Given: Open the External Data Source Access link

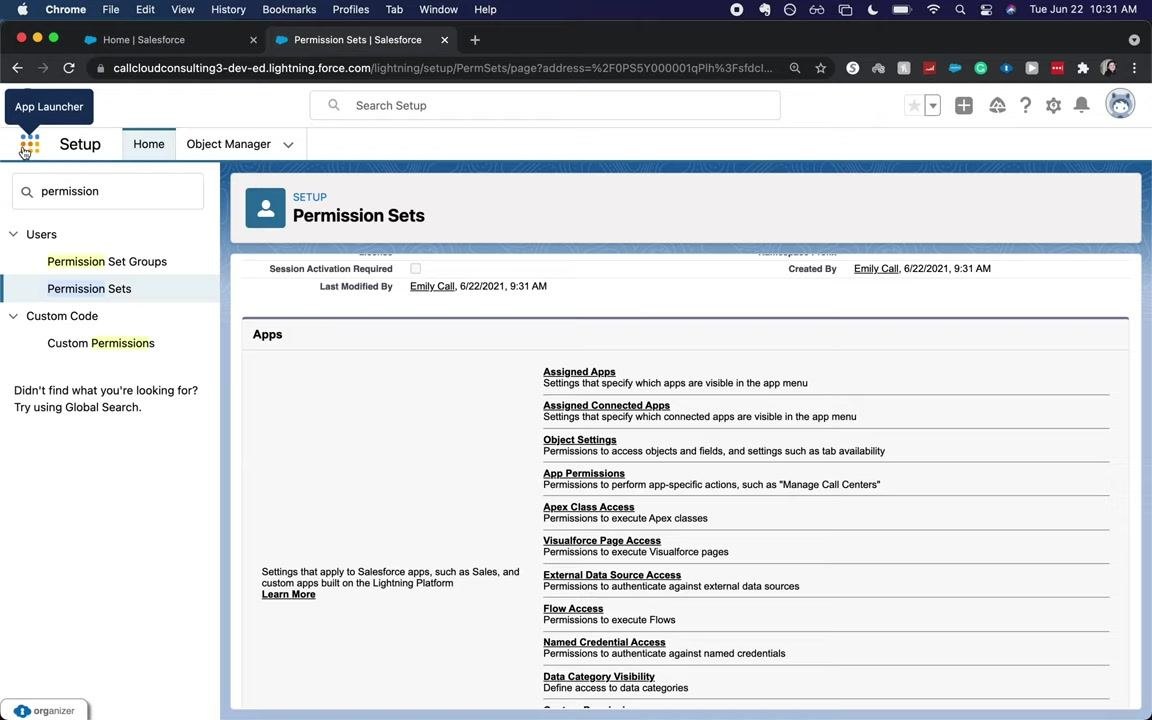Looking at the screenshot, I should coord(612,575).
